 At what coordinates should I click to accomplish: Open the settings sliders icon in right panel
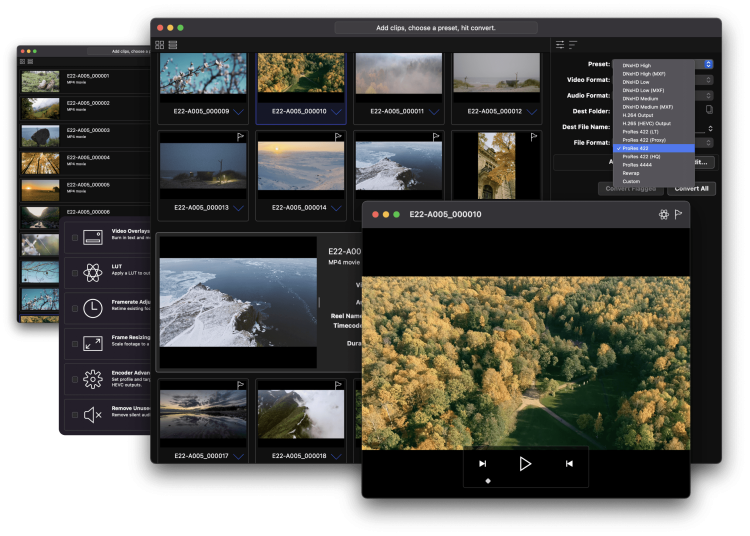pos(560,45)
